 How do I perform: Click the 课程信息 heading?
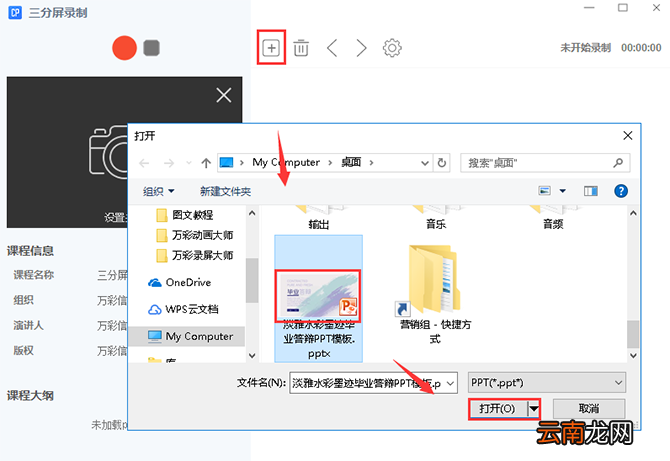pyautogui.click(x=30, y=251)
